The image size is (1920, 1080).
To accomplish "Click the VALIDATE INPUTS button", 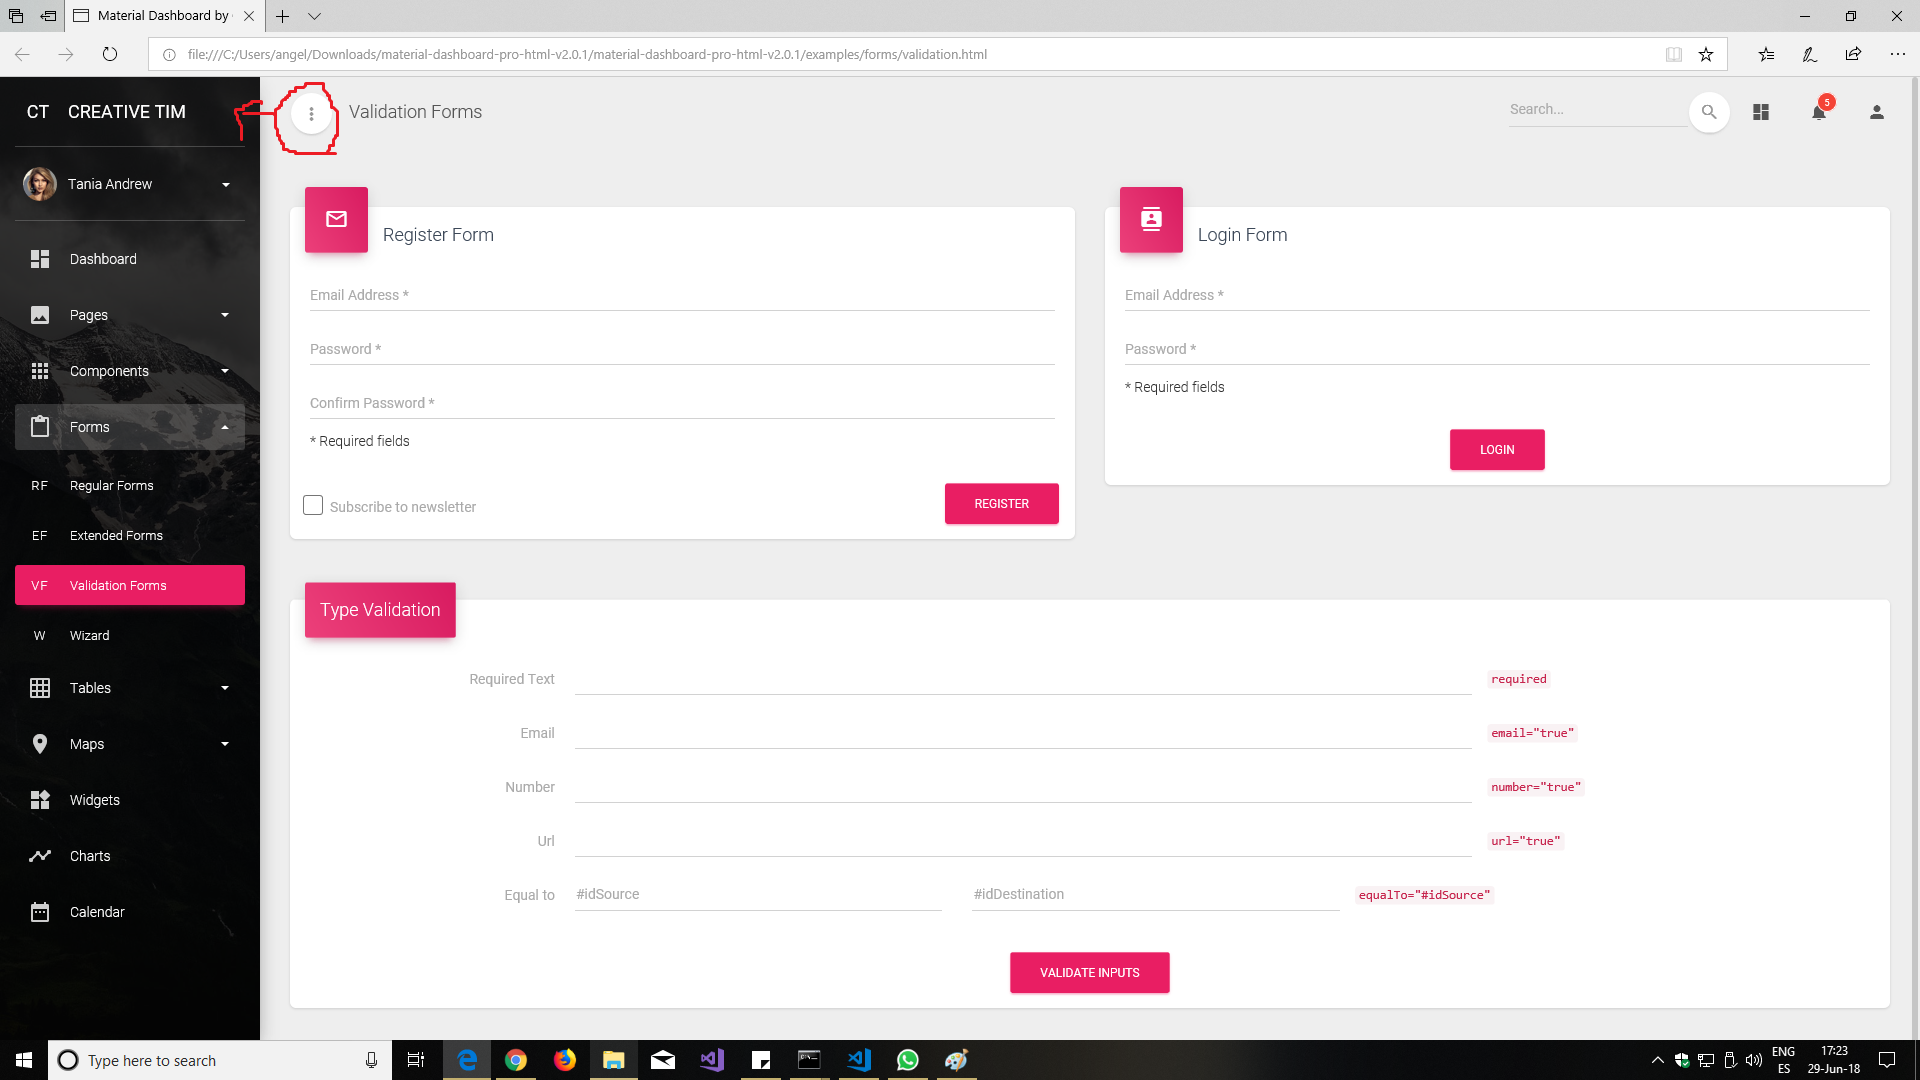I will pyautogui.click(x=1089, y=973).
